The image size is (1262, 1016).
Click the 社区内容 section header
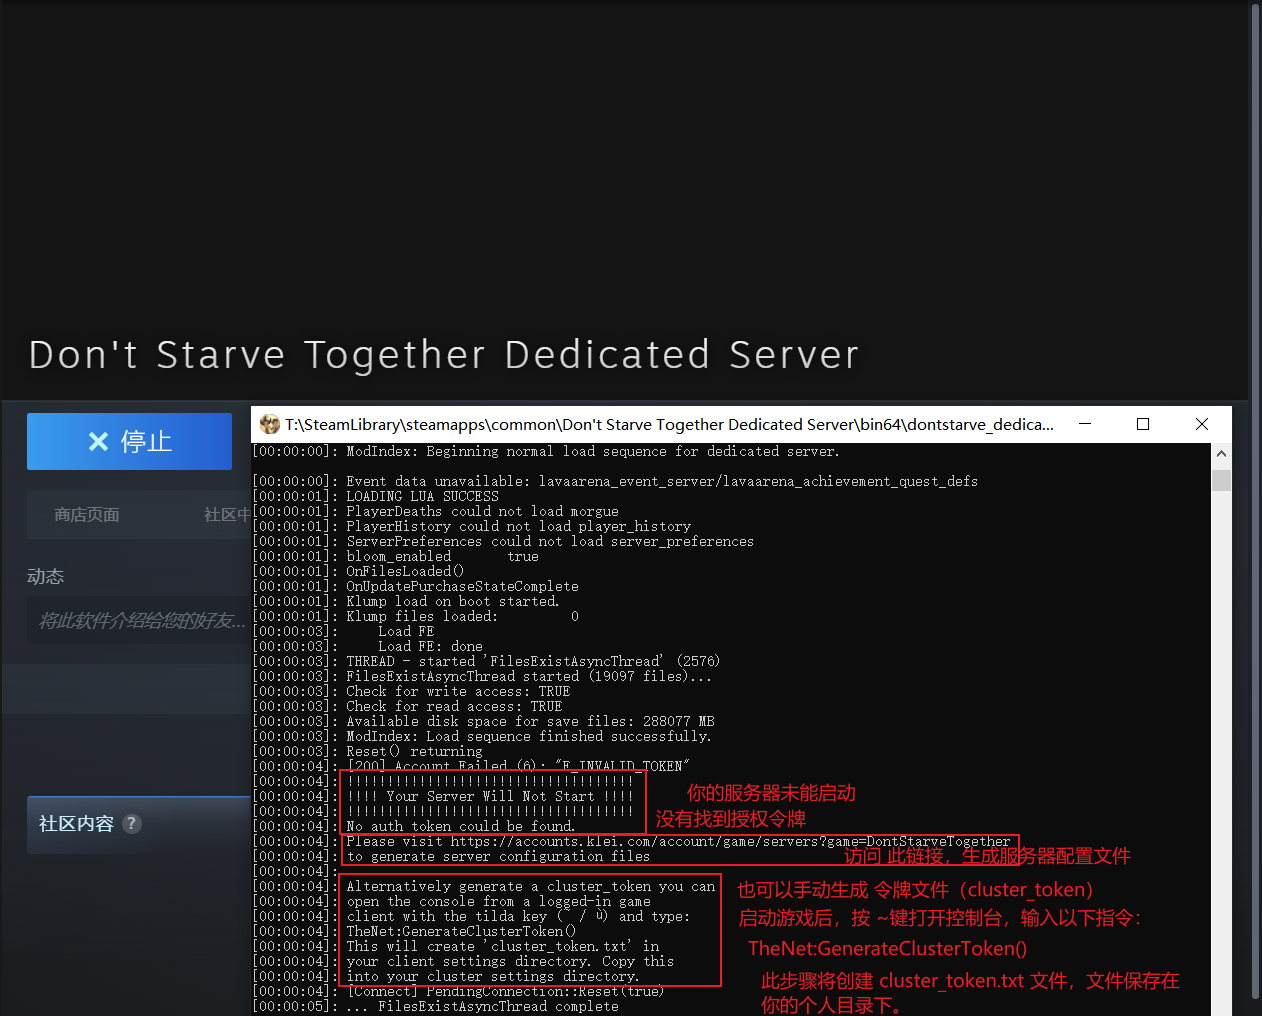point(76,824)
